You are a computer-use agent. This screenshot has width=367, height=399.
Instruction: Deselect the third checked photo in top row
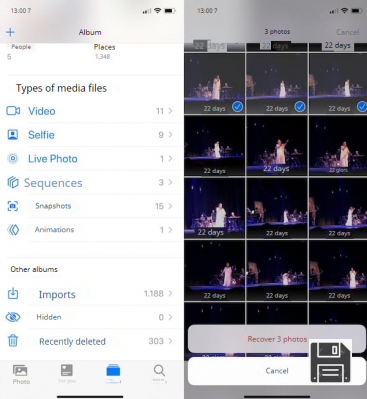pos(362,107)
